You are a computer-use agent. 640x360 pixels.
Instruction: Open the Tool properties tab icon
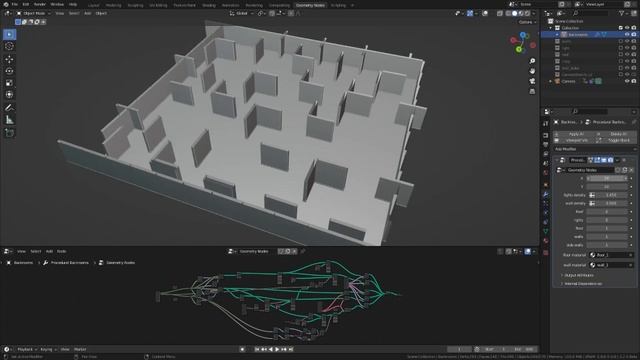[x=546, y=123]
